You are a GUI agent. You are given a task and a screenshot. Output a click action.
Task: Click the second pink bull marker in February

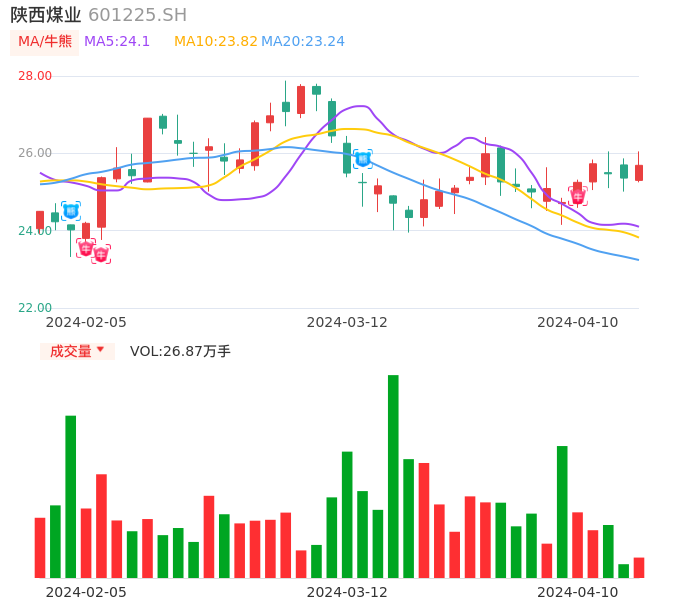point(101,254)
